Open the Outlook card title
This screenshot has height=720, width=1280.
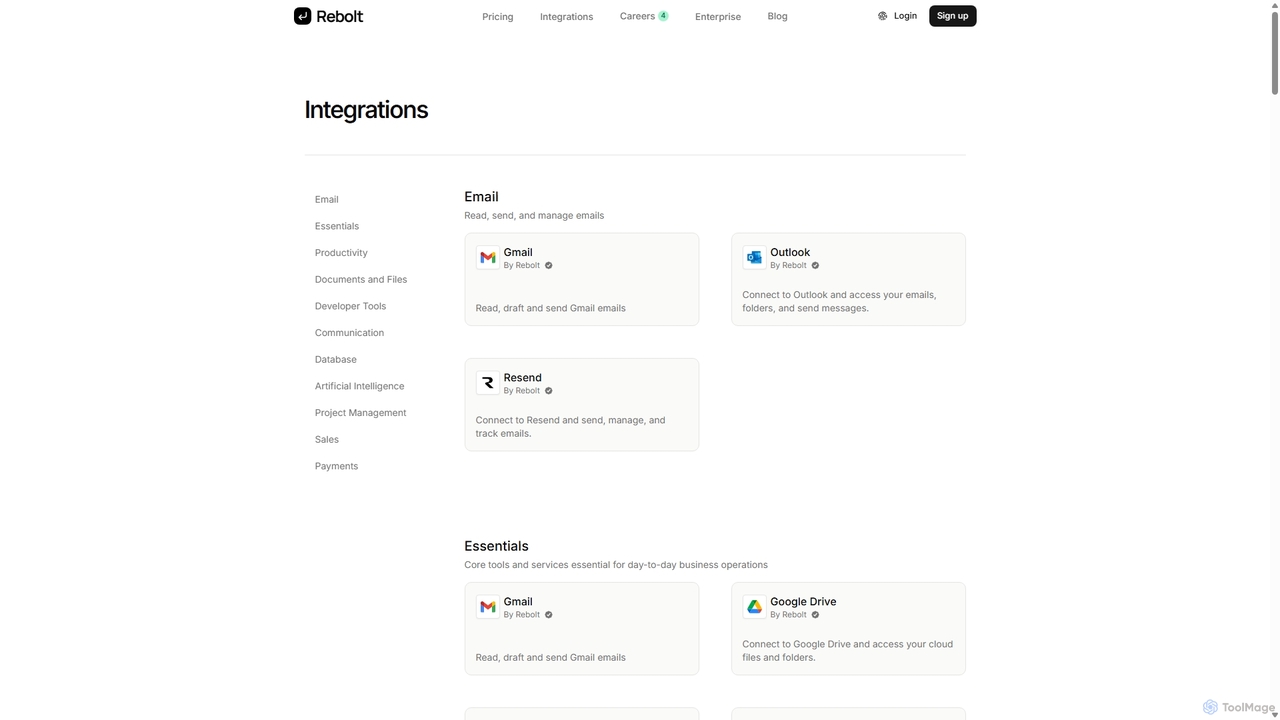click(x=790, y=252)
